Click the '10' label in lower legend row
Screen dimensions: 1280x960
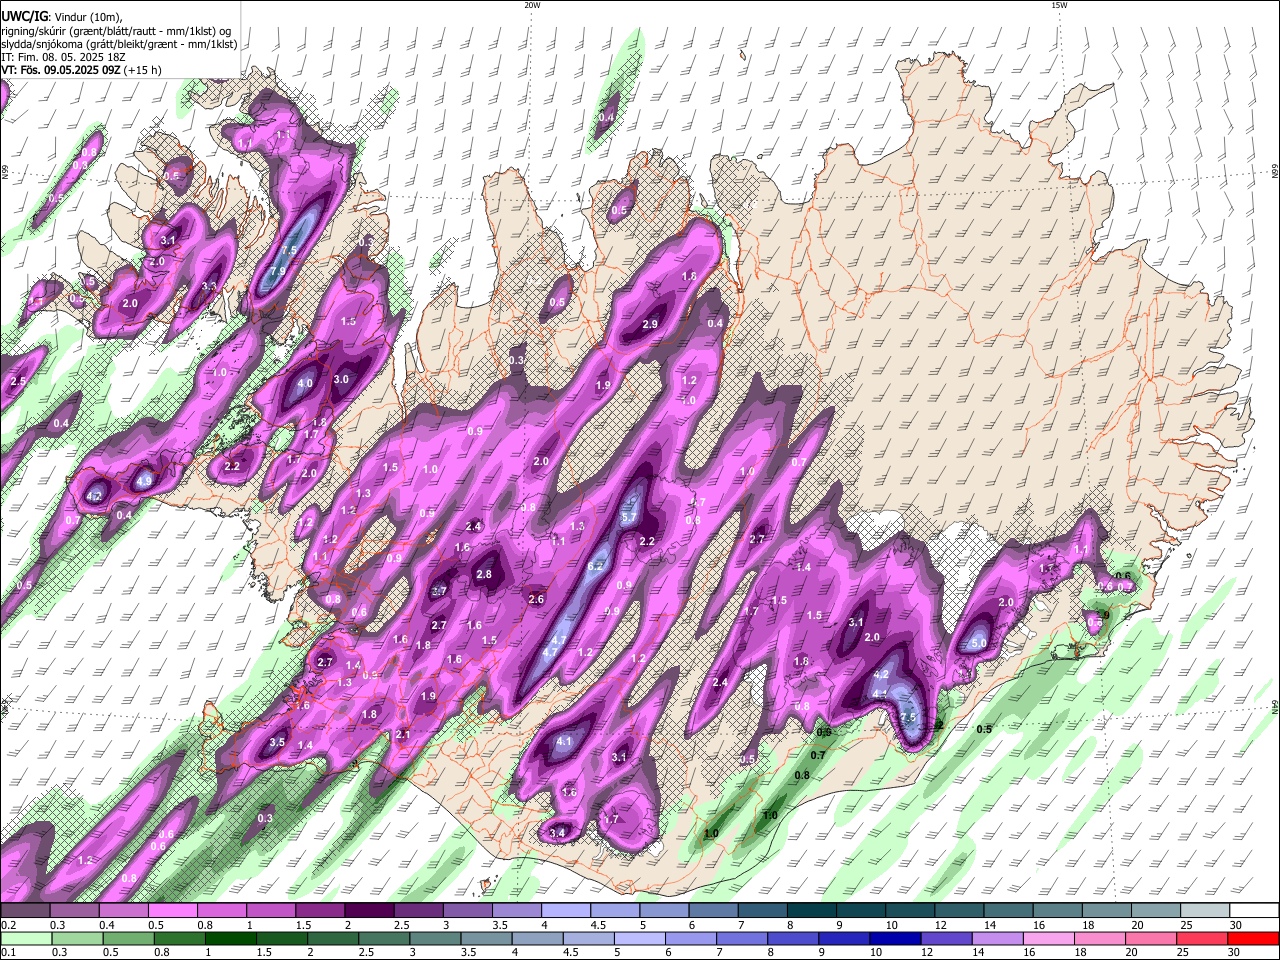click(x=876, y=952)
